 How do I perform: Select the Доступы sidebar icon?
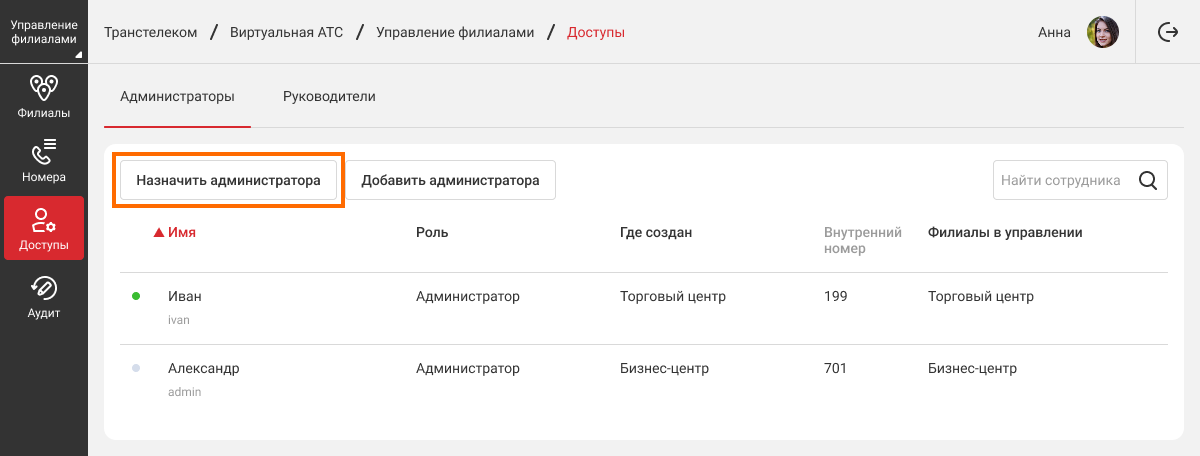point(44,228)
